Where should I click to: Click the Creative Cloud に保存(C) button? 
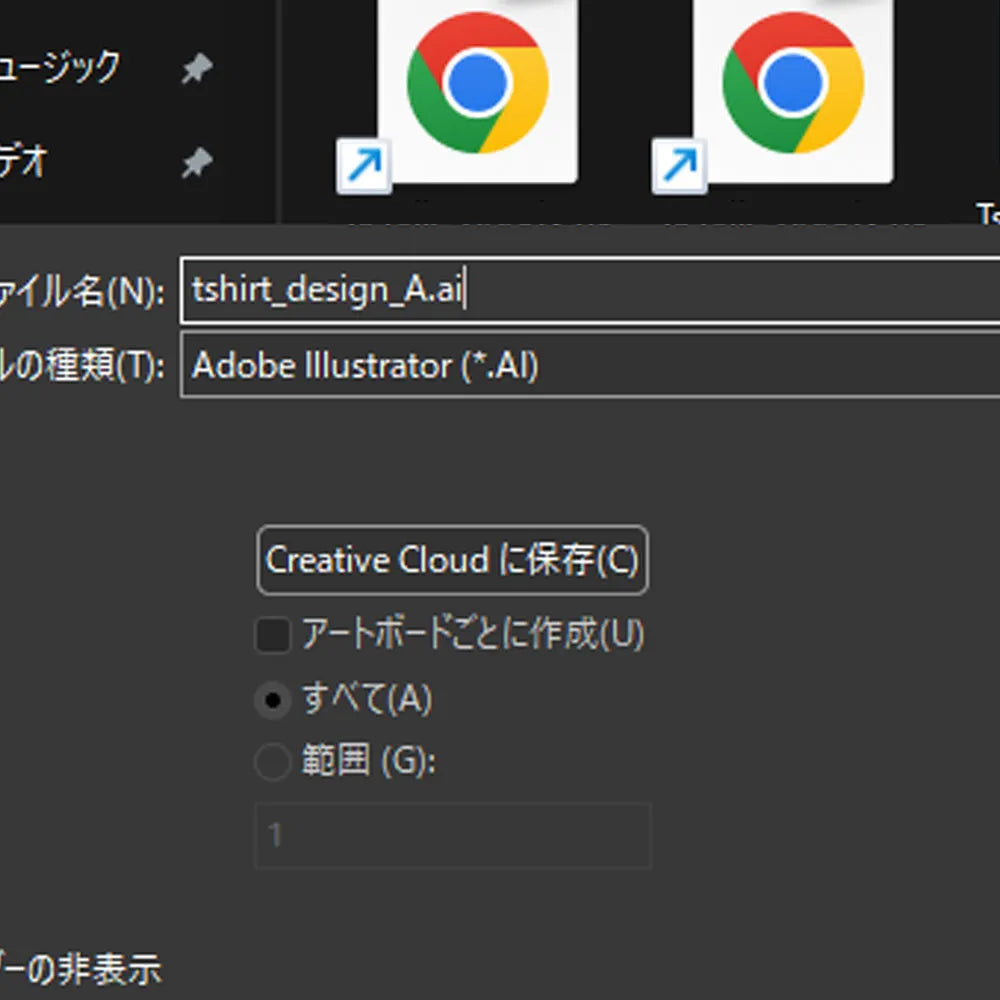click(452, 560)
